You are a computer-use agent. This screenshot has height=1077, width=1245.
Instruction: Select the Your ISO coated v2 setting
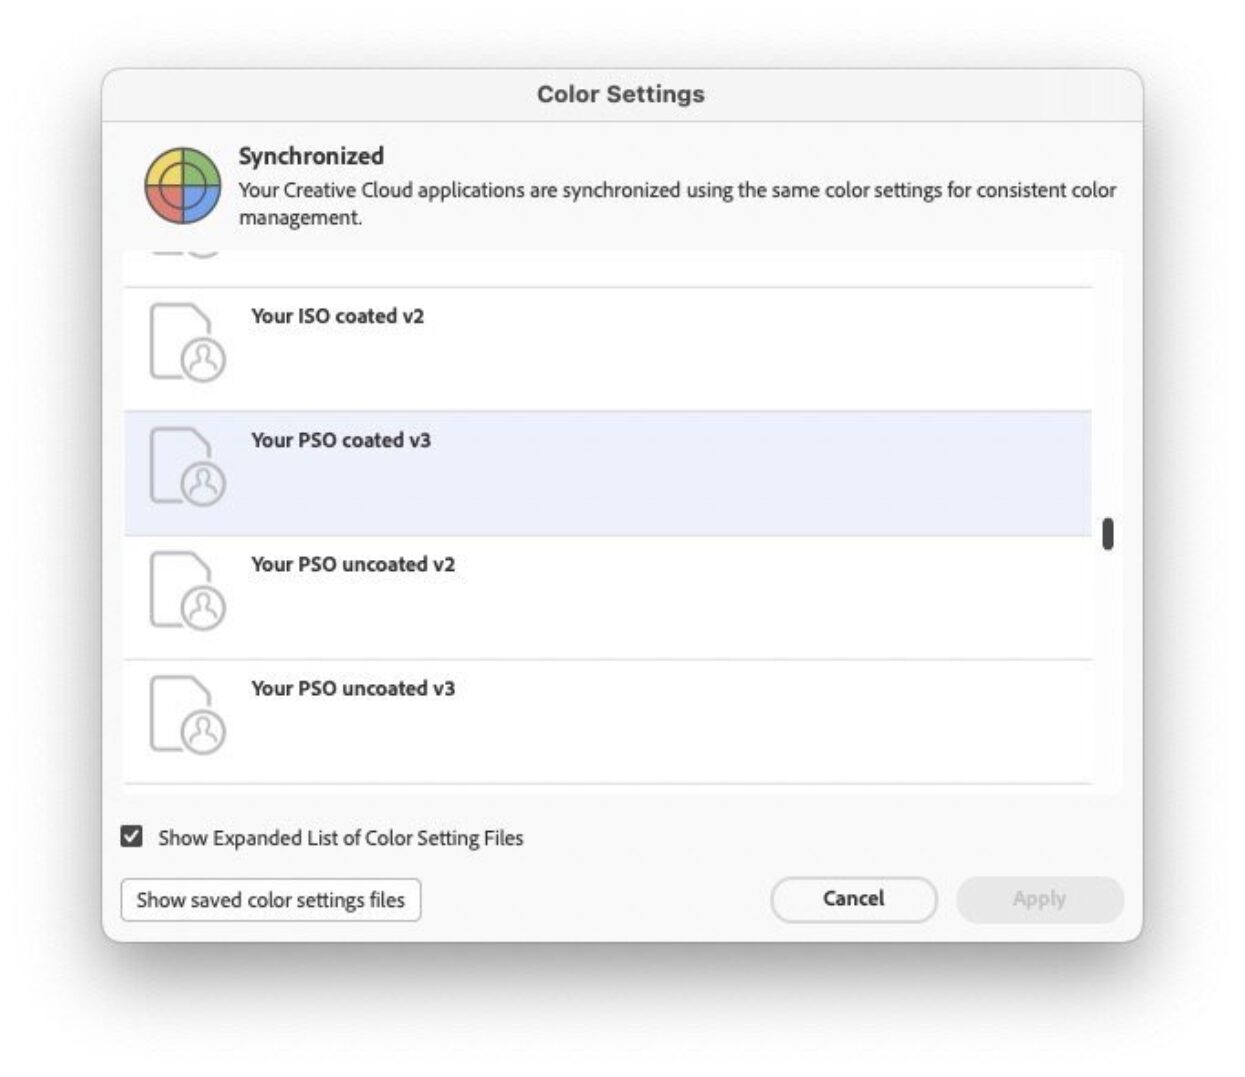click(338, 317)
